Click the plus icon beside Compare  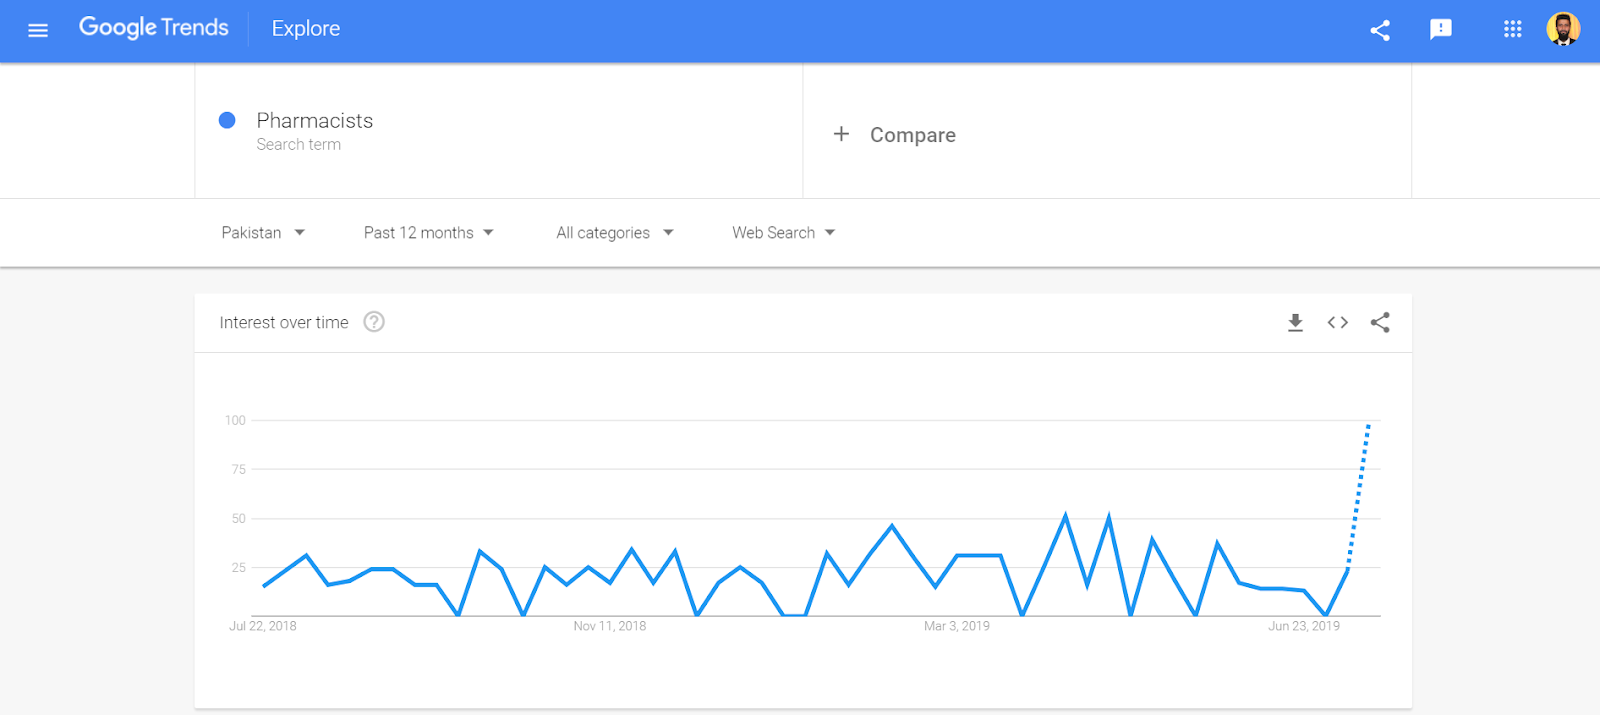[x=842, y=134]
